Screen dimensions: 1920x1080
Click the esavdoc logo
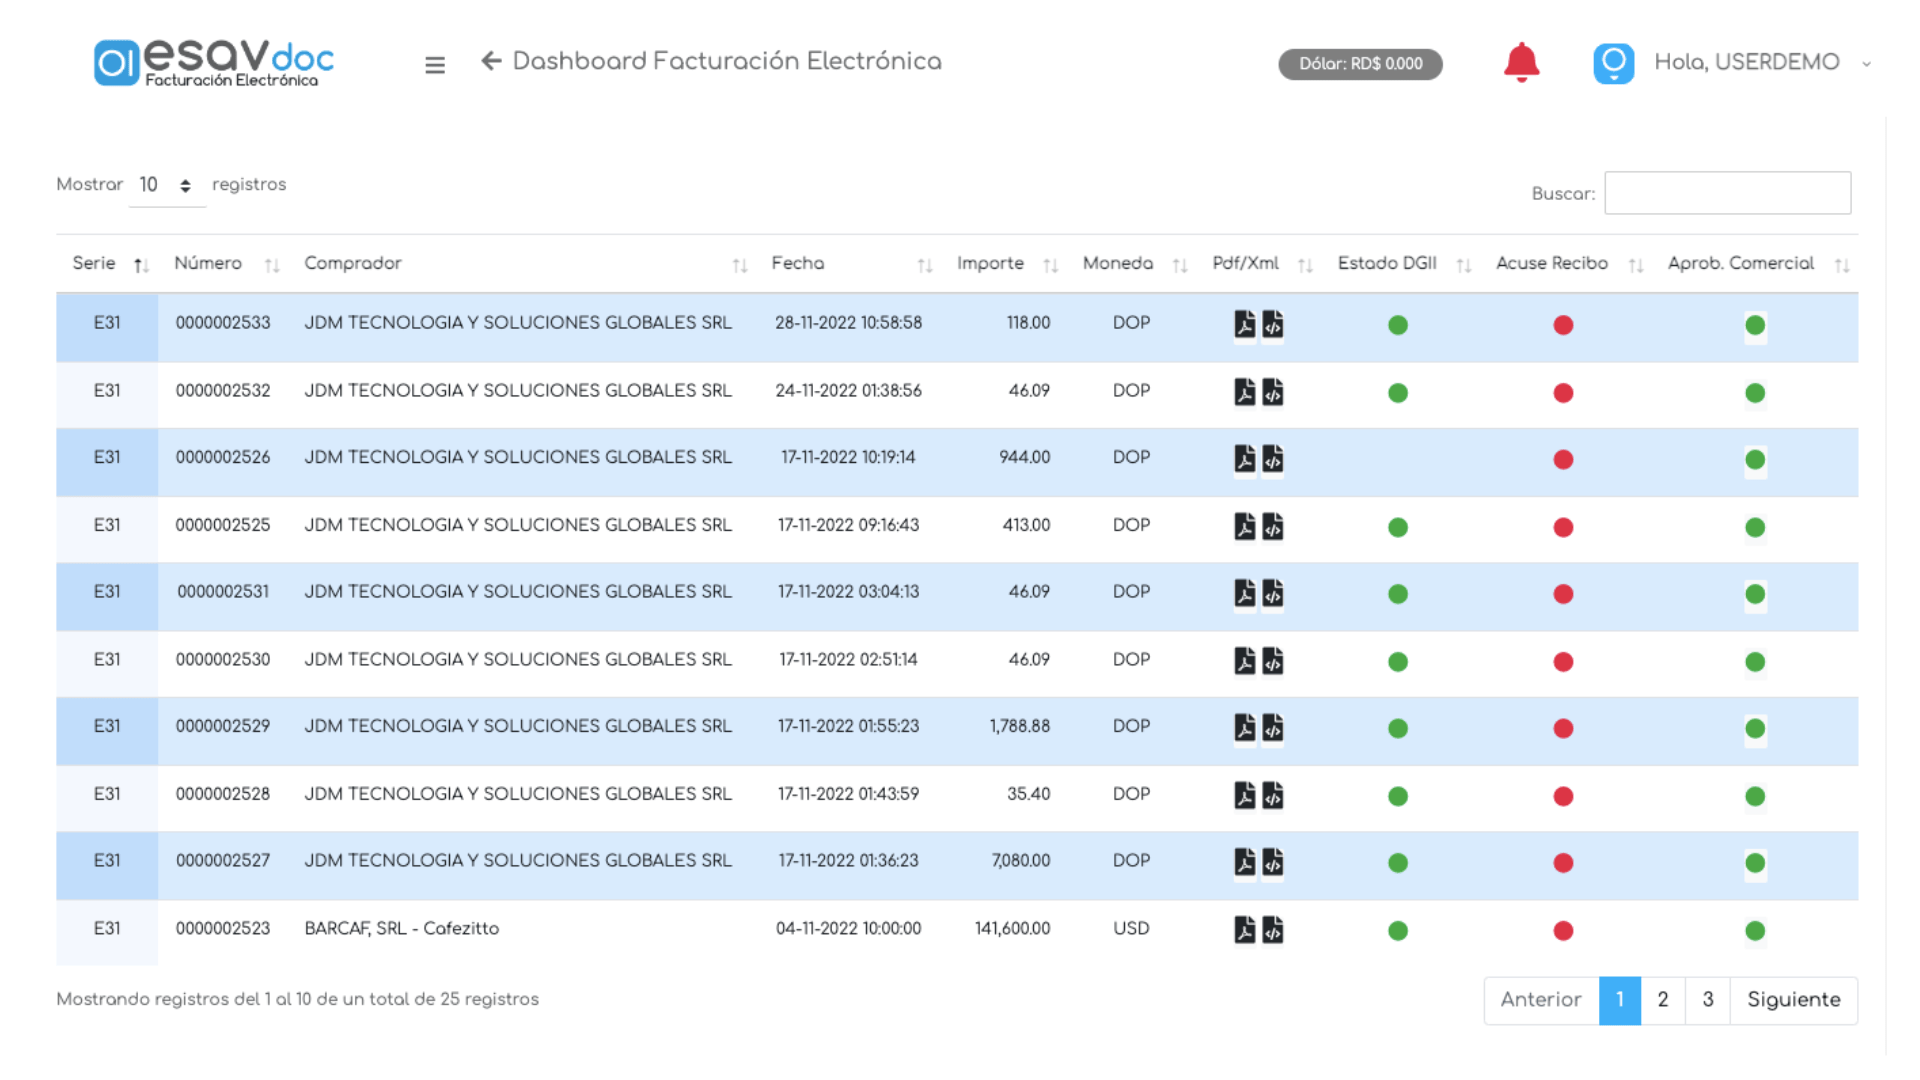click(x=214, y=62)
